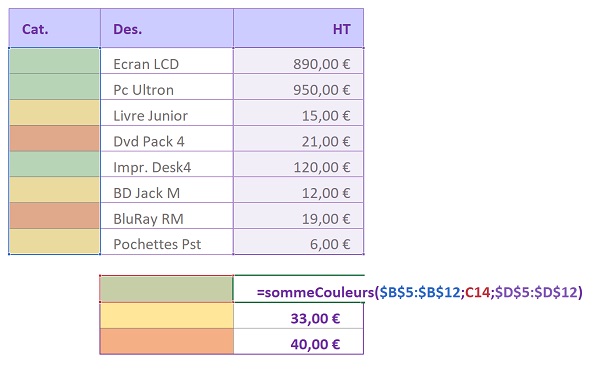The width and height of the screenshot is (600, 383).
Task: Select the Des. header cell
Action: [x=167, y=28]
